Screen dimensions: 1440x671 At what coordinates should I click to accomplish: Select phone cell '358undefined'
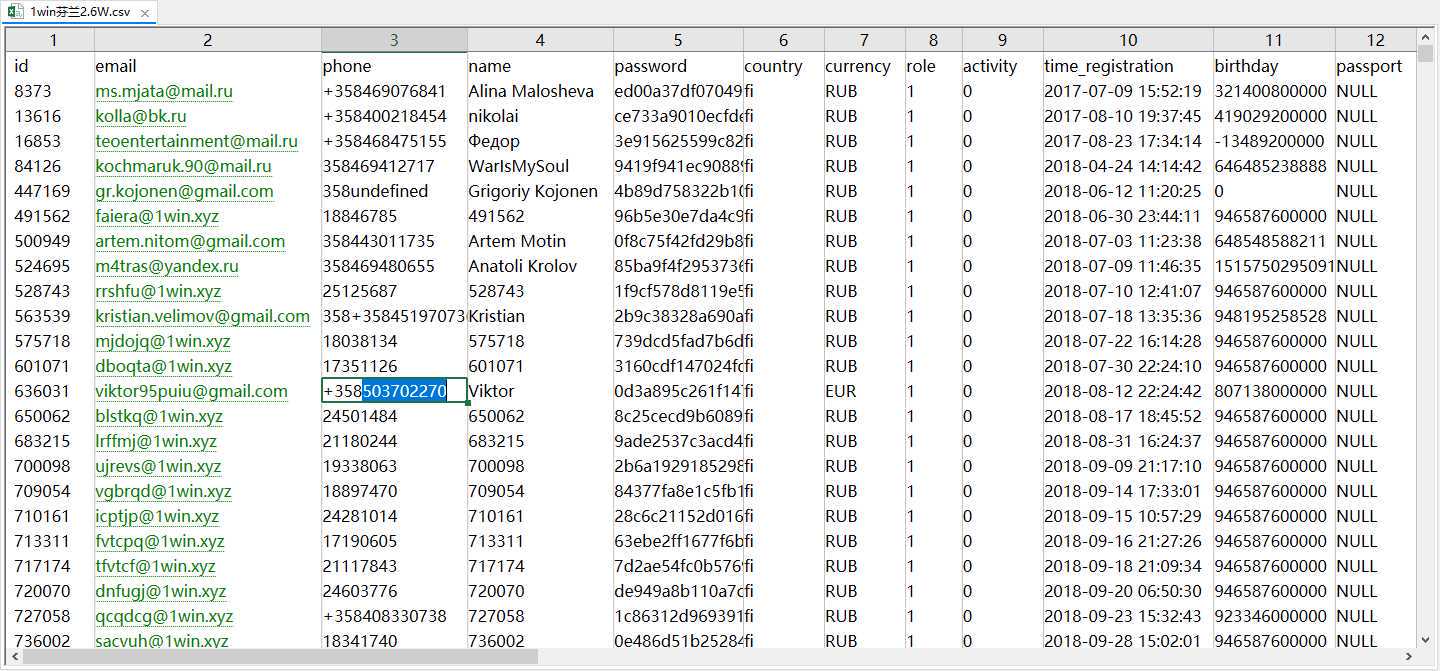tap(394, 191)
